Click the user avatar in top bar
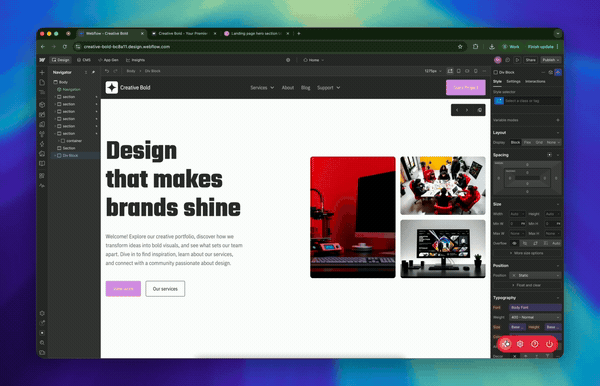600x386 pixels. (497, 60)
